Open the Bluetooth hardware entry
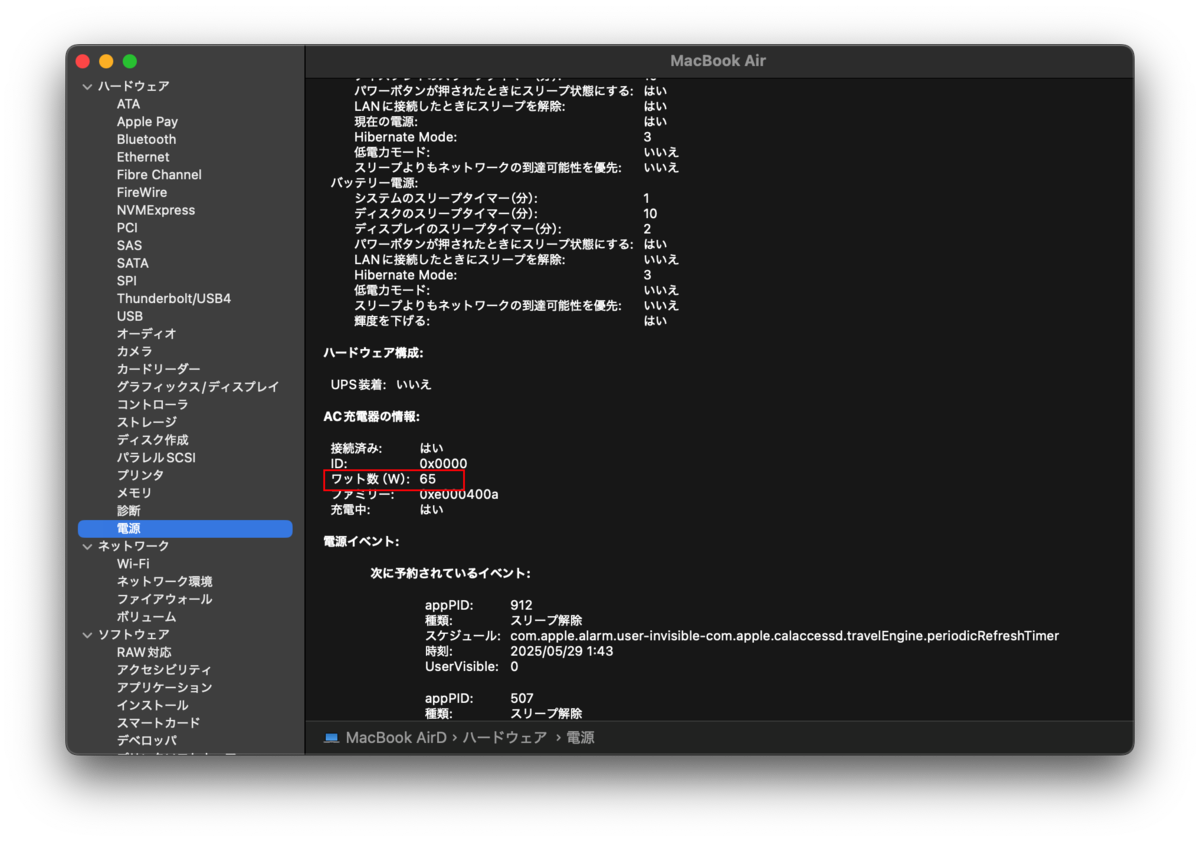Image resolution: width=1200 pixels, height=842 pixels. pyautogui.click(x=146, y=140)
